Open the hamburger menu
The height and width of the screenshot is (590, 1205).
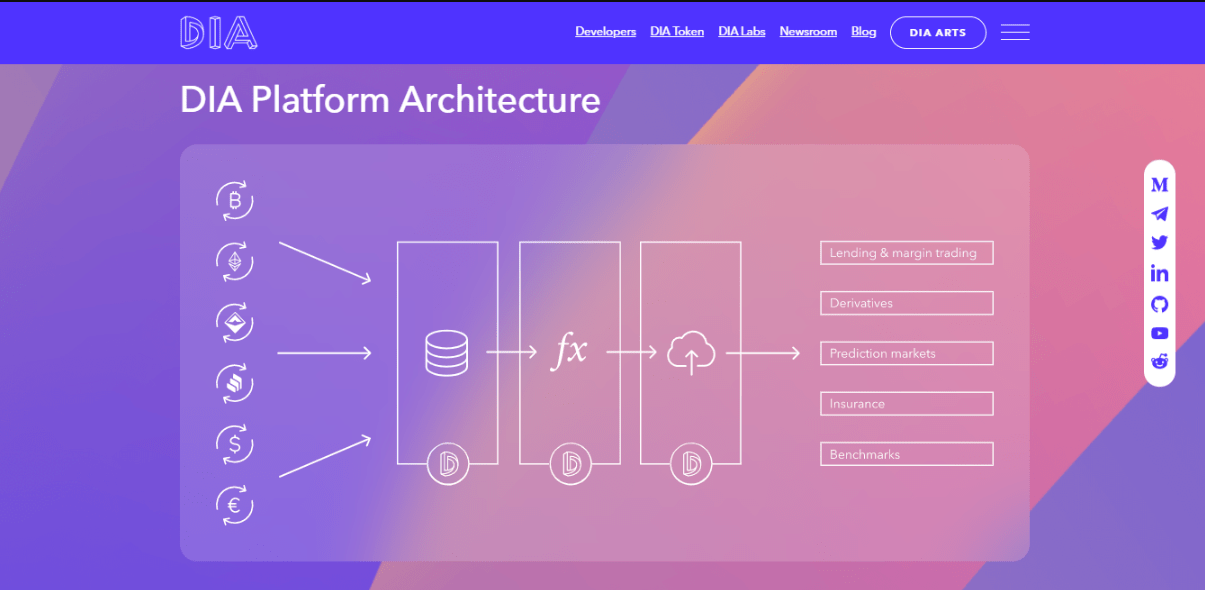(1015, 31)
